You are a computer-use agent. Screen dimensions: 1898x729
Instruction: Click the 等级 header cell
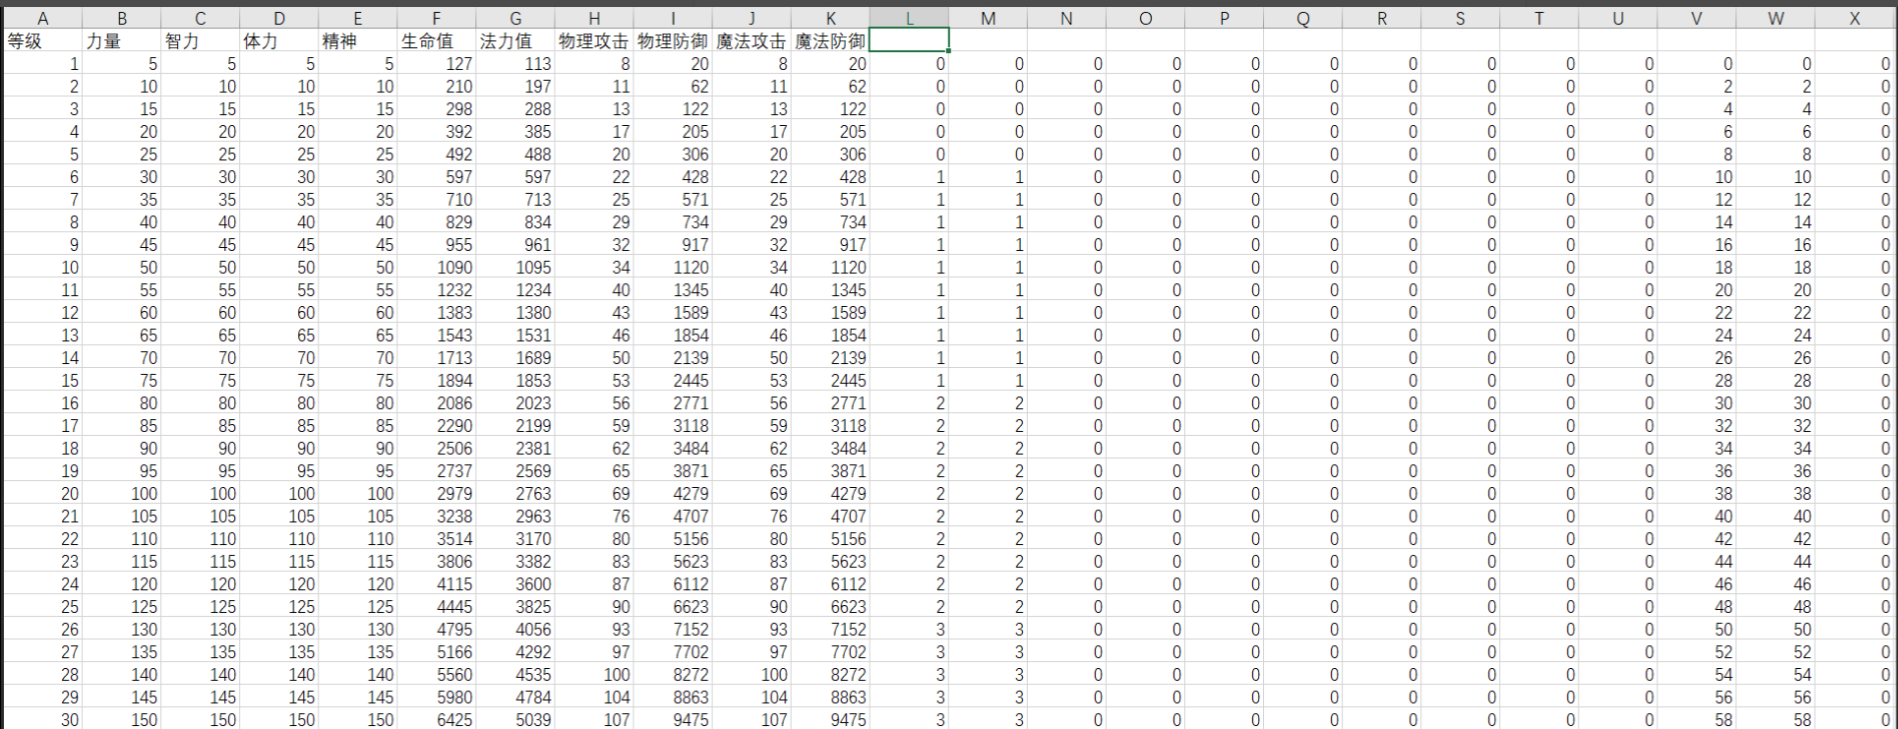(x=42, y=41)
